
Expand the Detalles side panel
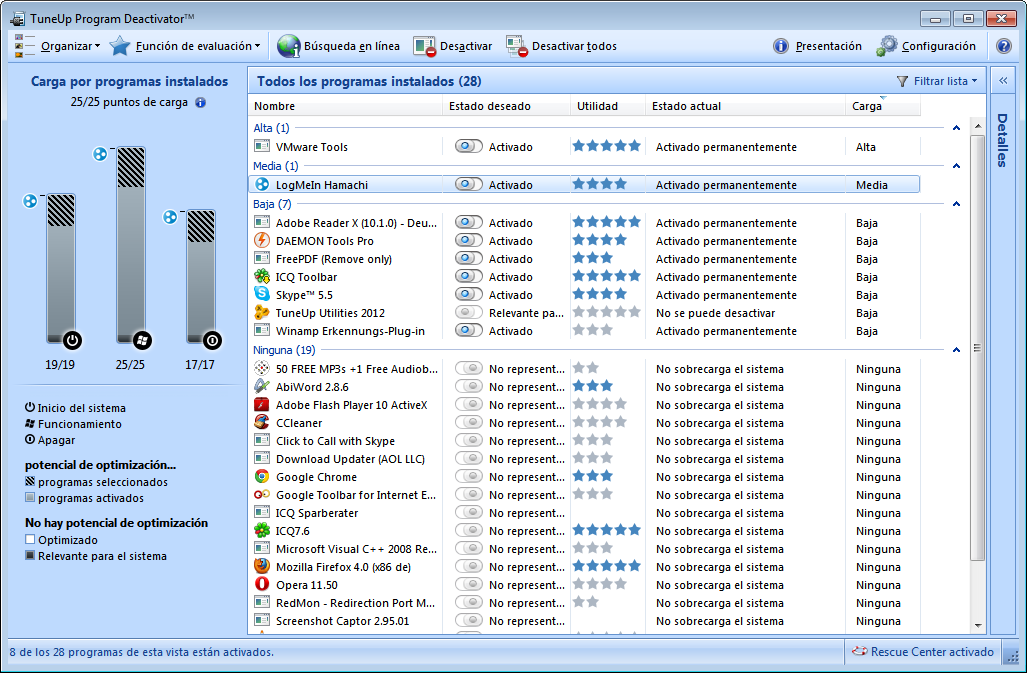pos(1003,81)
